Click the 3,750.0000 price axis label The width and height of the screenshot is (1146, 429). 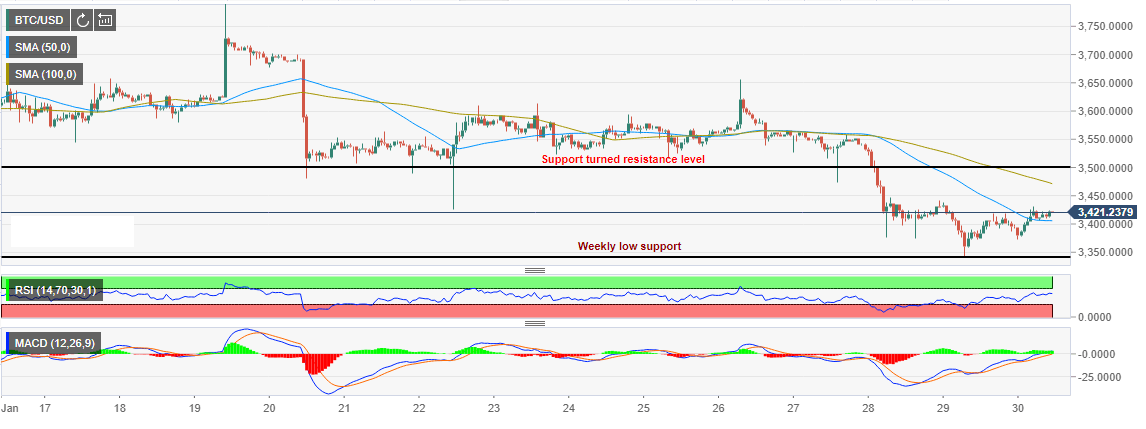[x=1105, y=27]
